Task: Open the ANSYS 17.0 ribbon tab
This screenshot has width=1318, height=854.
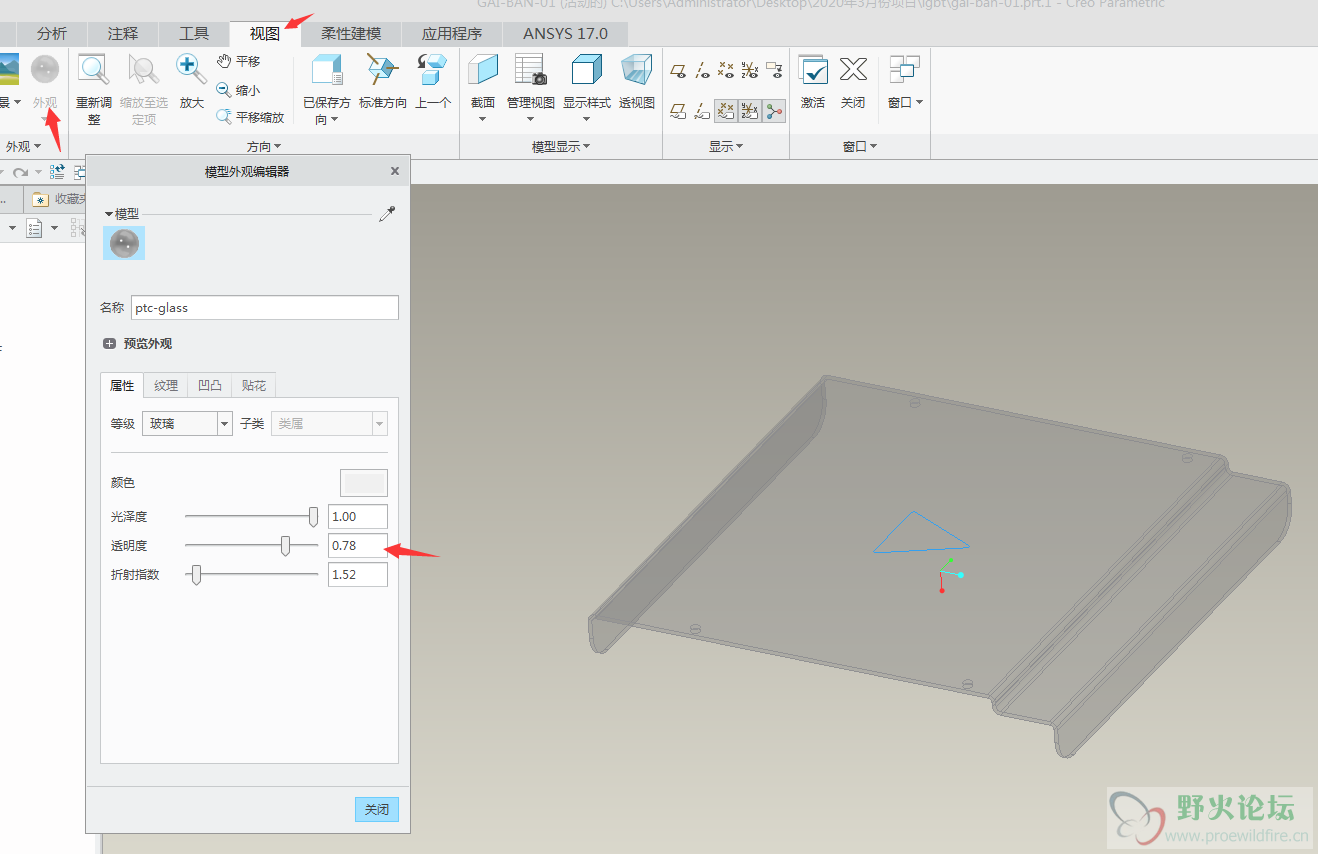Action: pos(565,33)
